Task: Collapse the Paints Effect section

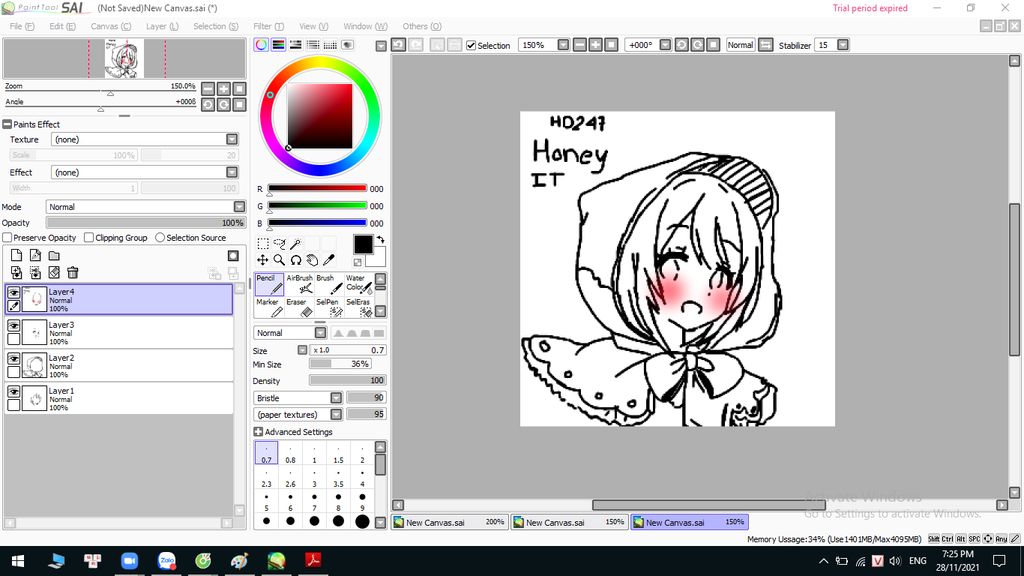Action: pyautogui.click(x=7, y=124)
